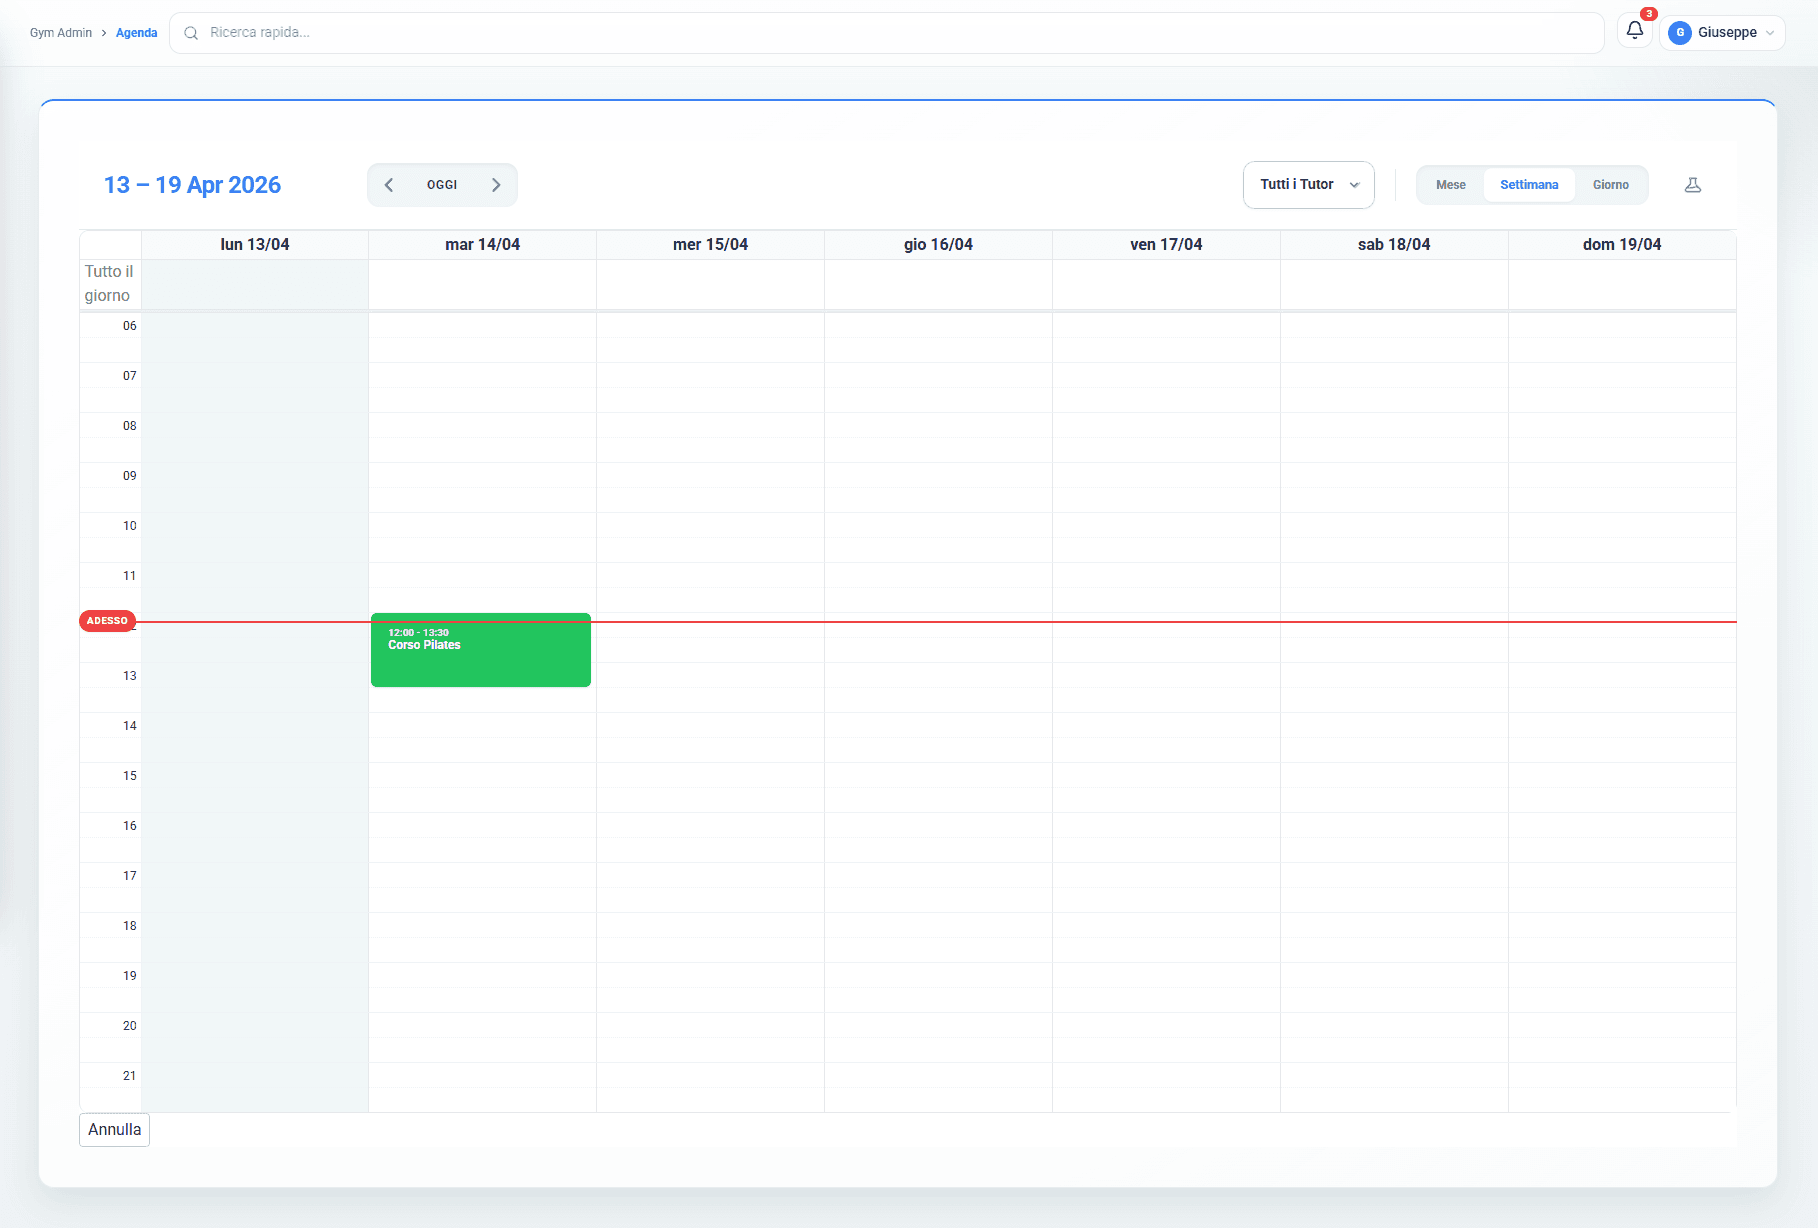The height and width of the screenshot is (1228, 1818).
Task: Open the Corso Pilates event
Action: [x=480, y=651]
